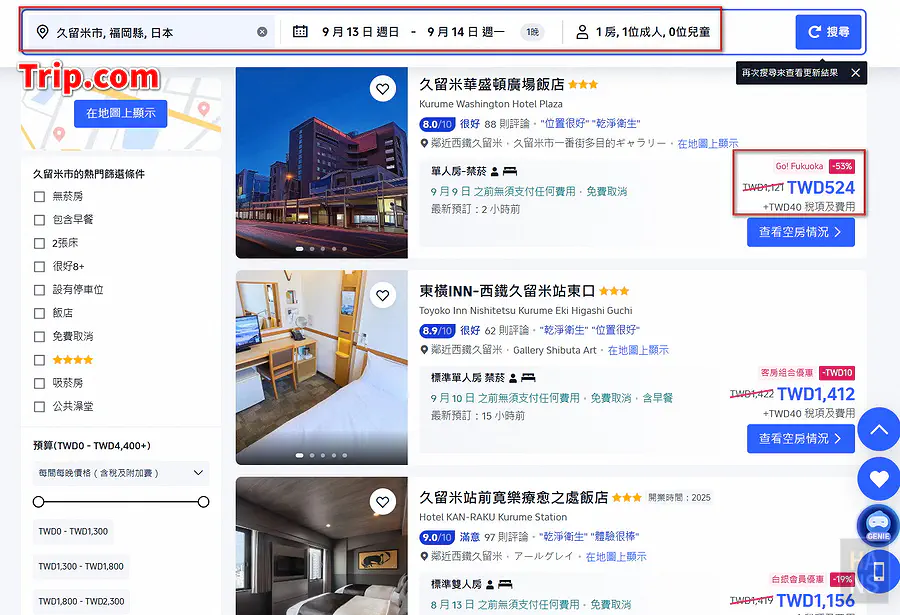Close the search-again tooltip
This screenshot has height=615, width=900.
pos(855,73)
